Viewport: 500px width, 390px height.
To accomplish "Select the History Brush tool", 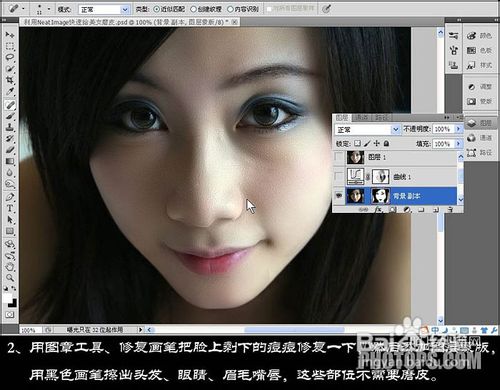I will [10, 139].
